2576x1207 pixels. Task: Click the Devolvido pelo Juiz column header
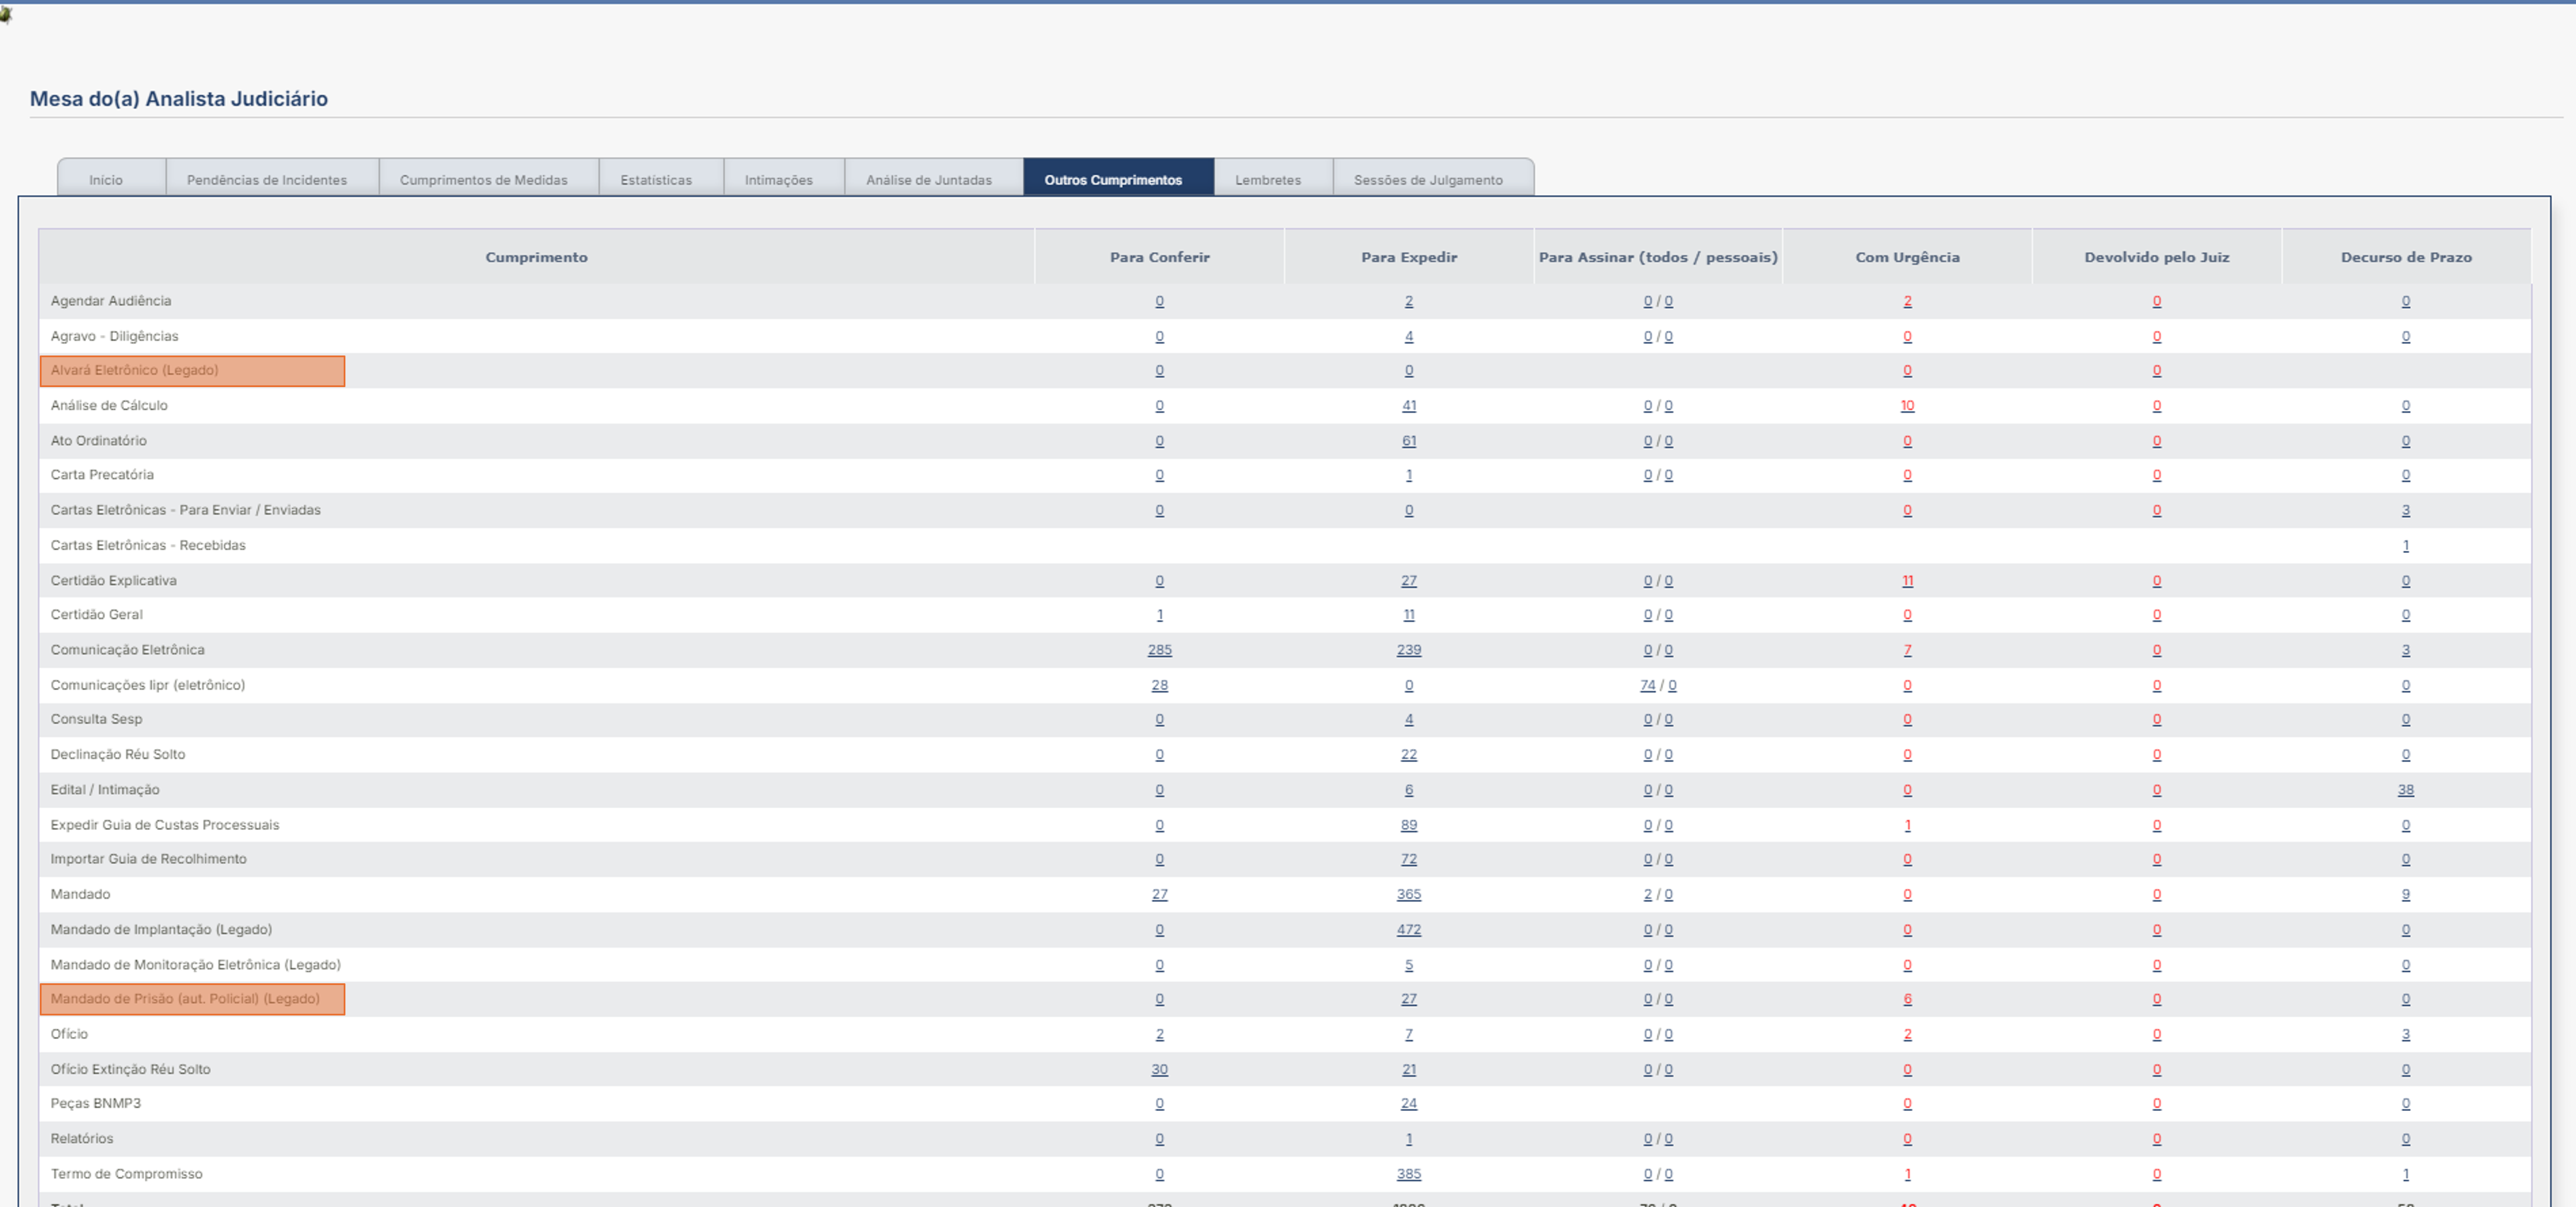tap(2157, 257)
